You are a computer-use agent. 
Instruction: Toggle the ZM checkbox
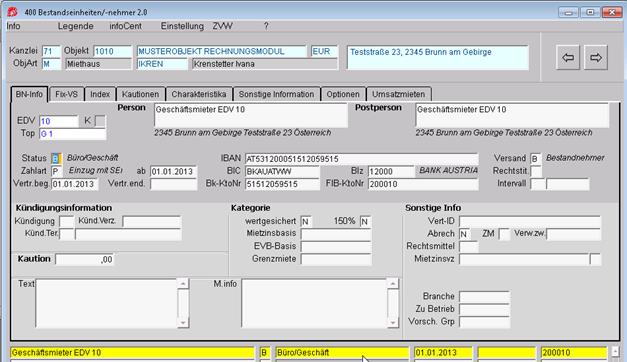pyautogui.click(x=504, y=234)
